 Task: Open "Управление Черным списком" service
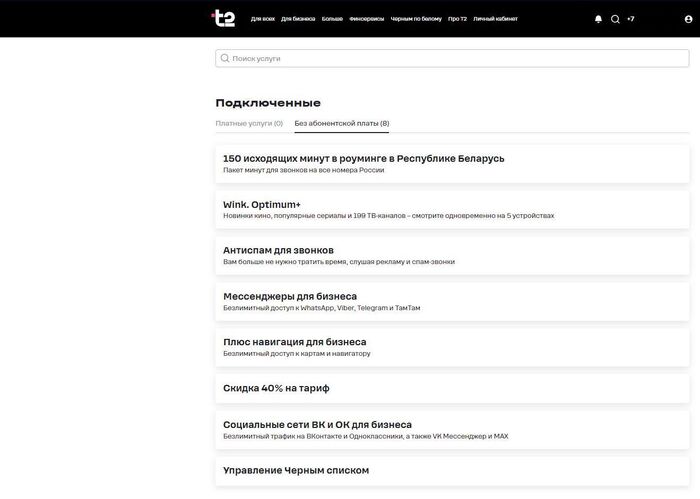coord(450,470)
